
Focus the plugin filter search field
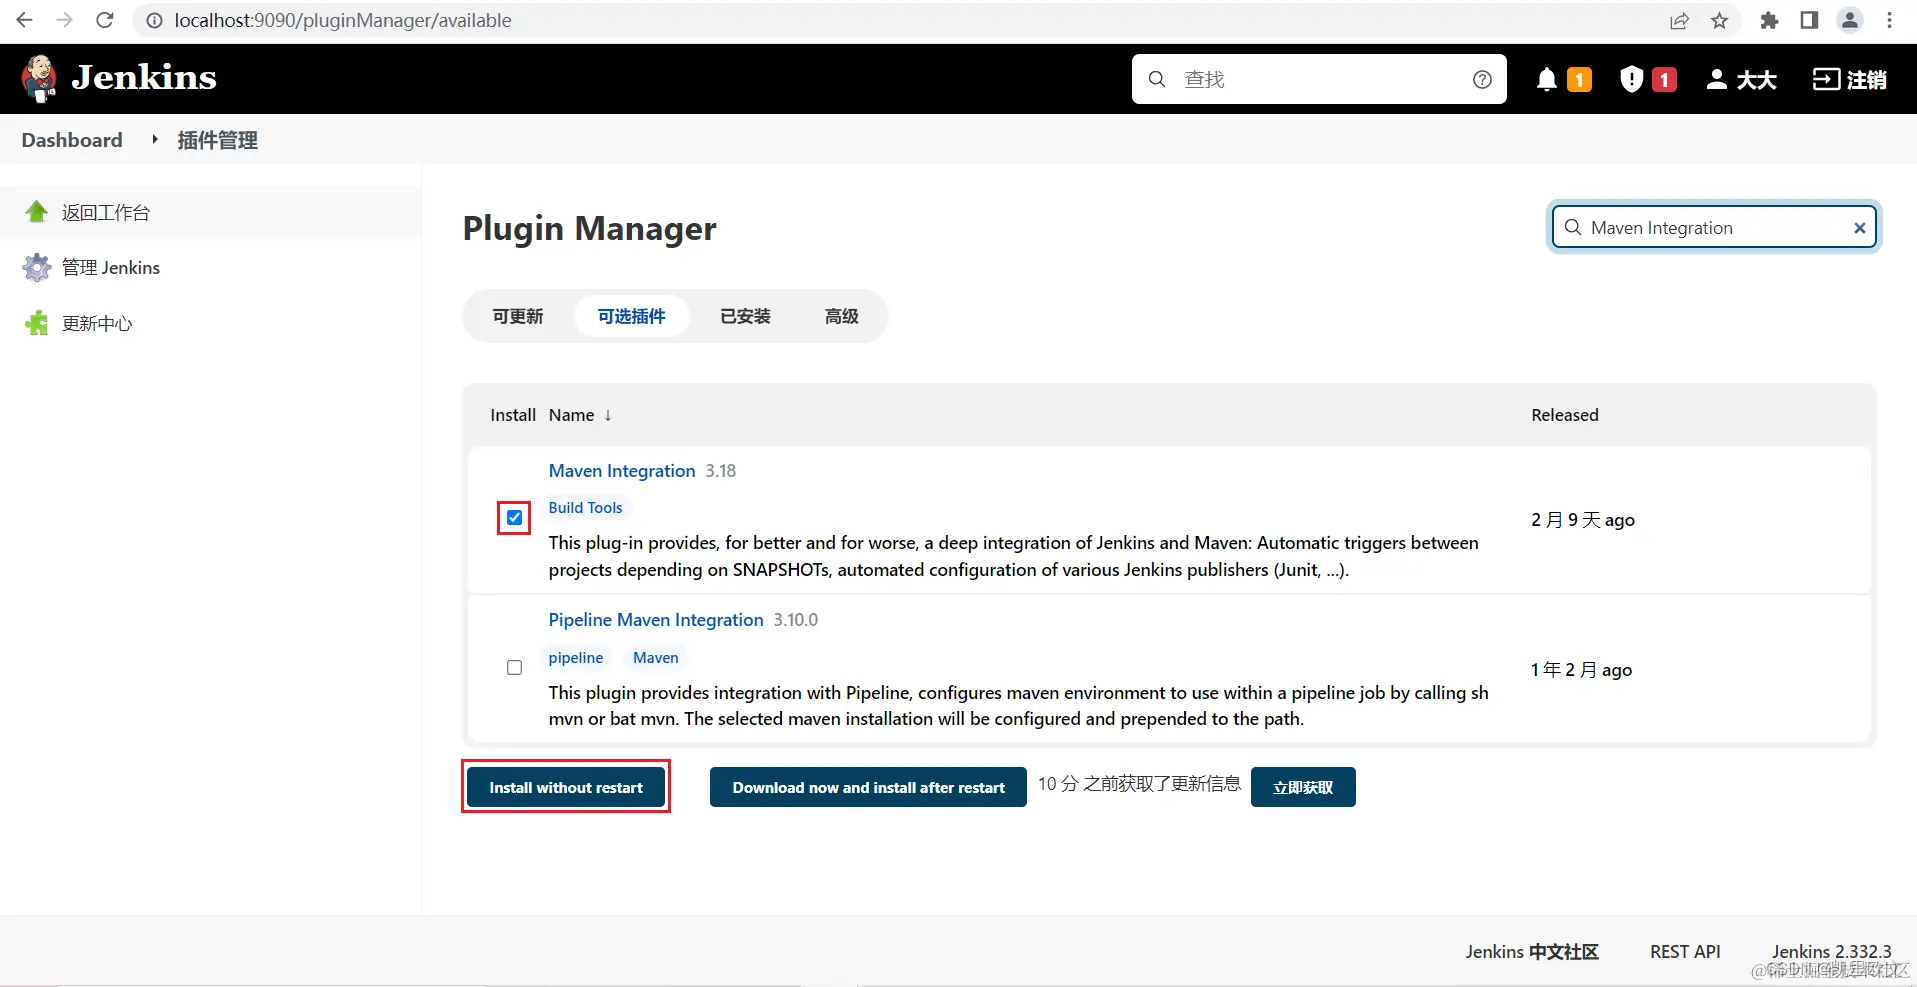pos(1715,227)
